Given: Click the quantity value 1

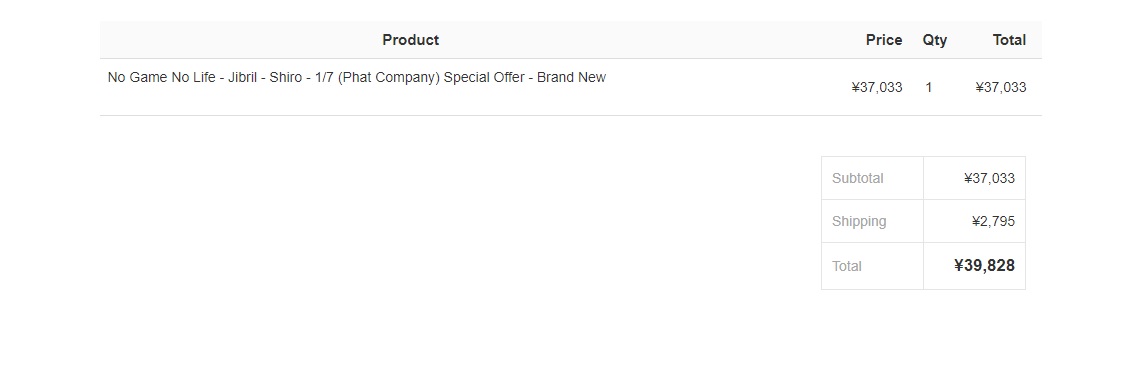Looking at the screenshot, I should [x=929, y=87].
